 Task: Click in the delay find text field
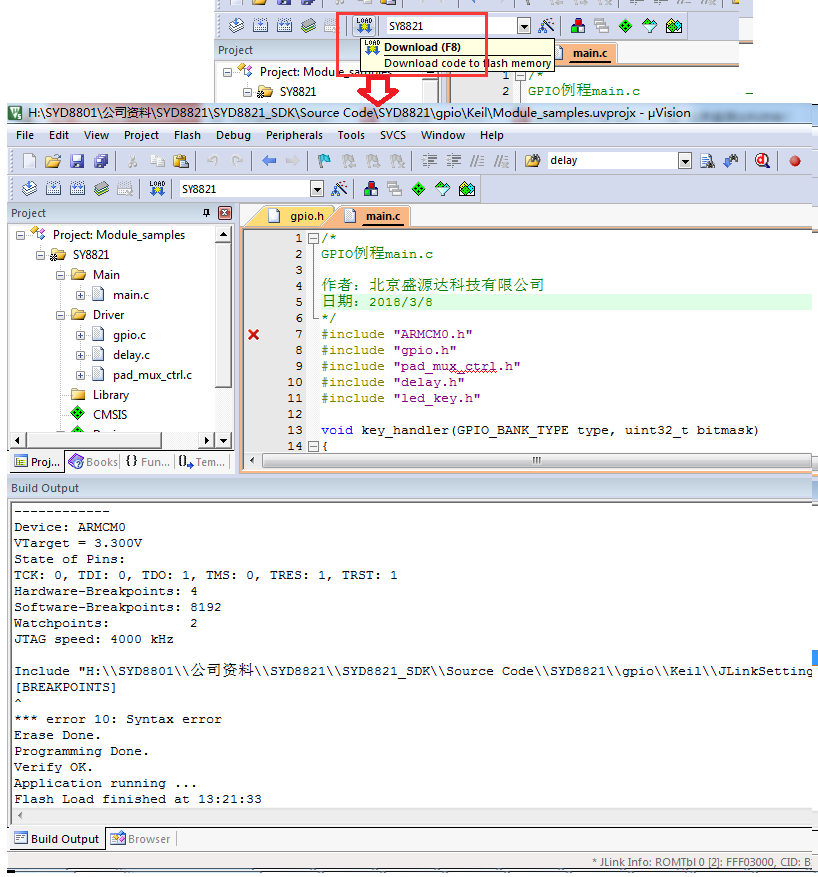[613, 161]
